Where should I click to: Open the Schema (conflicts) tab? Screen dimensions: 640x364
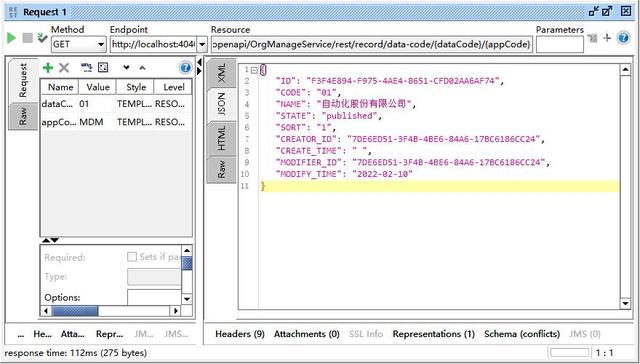522,334
